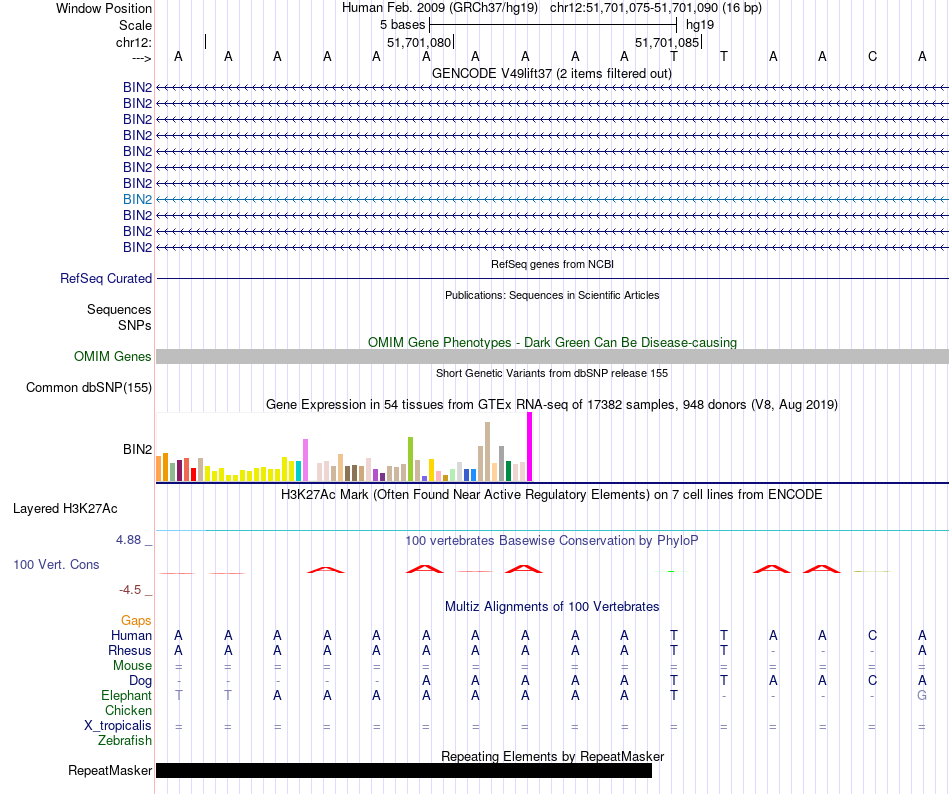950x794 pixels.
Task: Click the Human alignment row label
Action: pyautogui.click(x=131, y=635)
